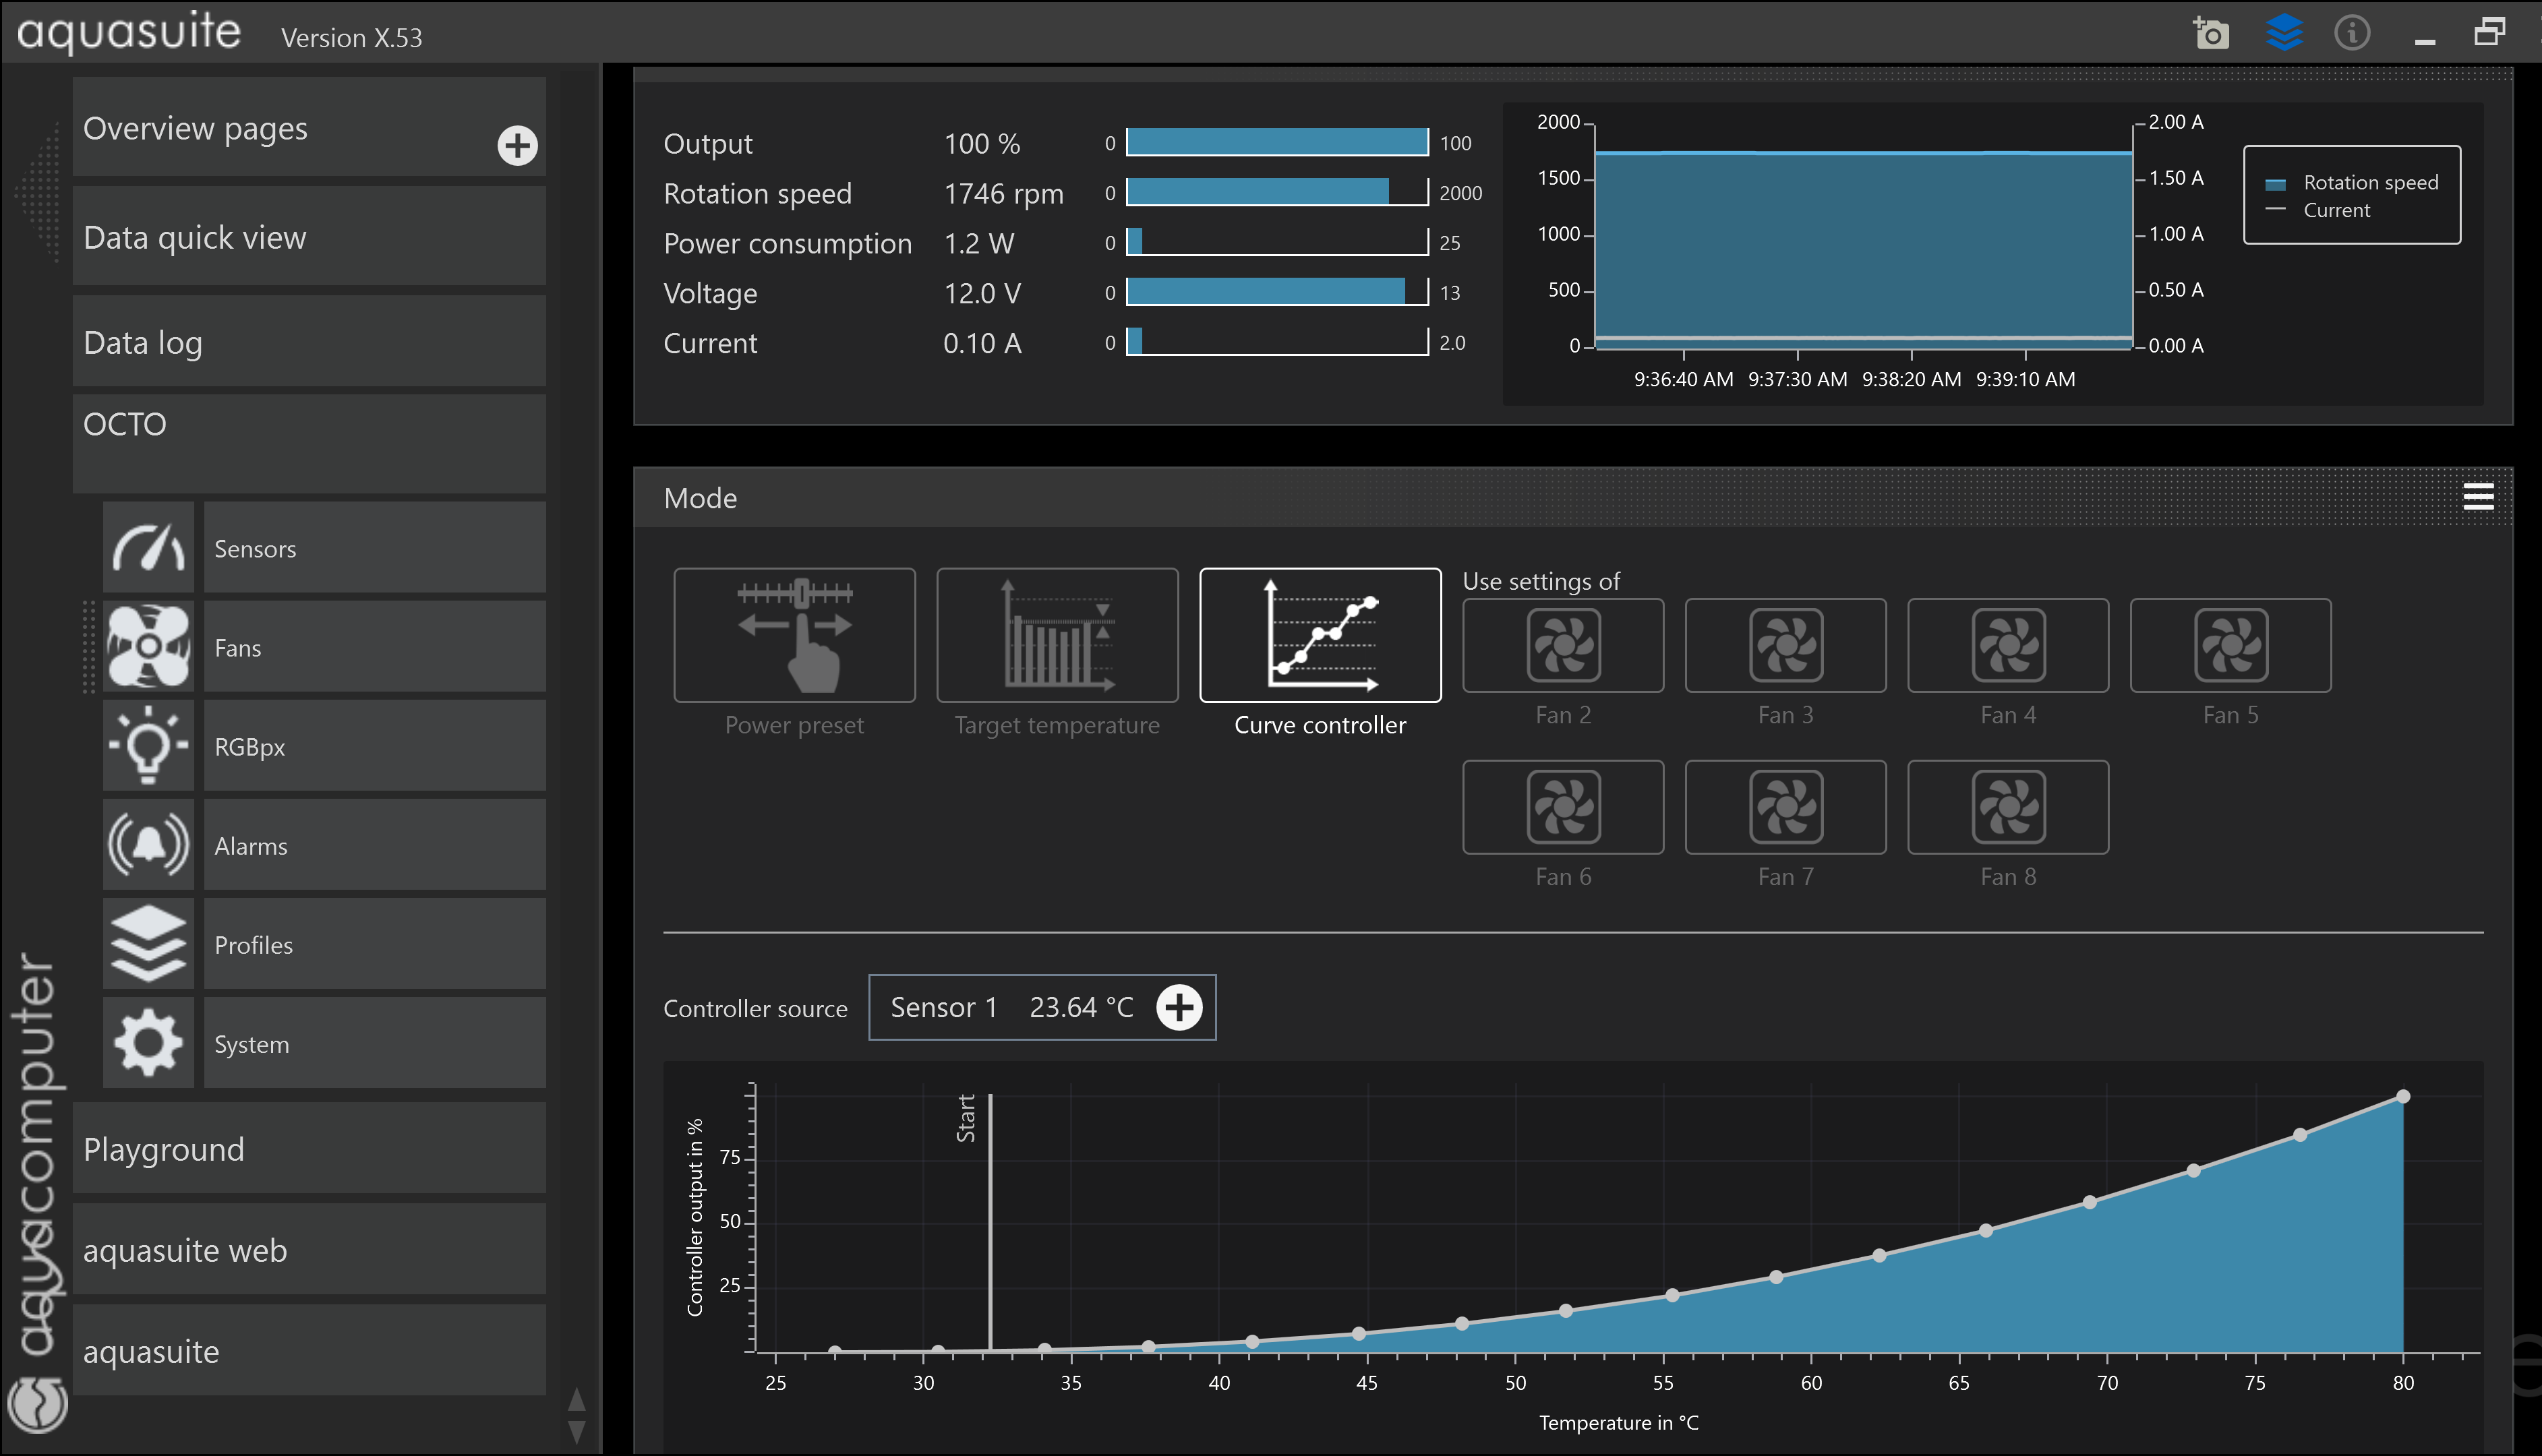This screenshot has width=2542, height=1456.
Task: Select Power preset mode
Action: [x=794, y=636]
